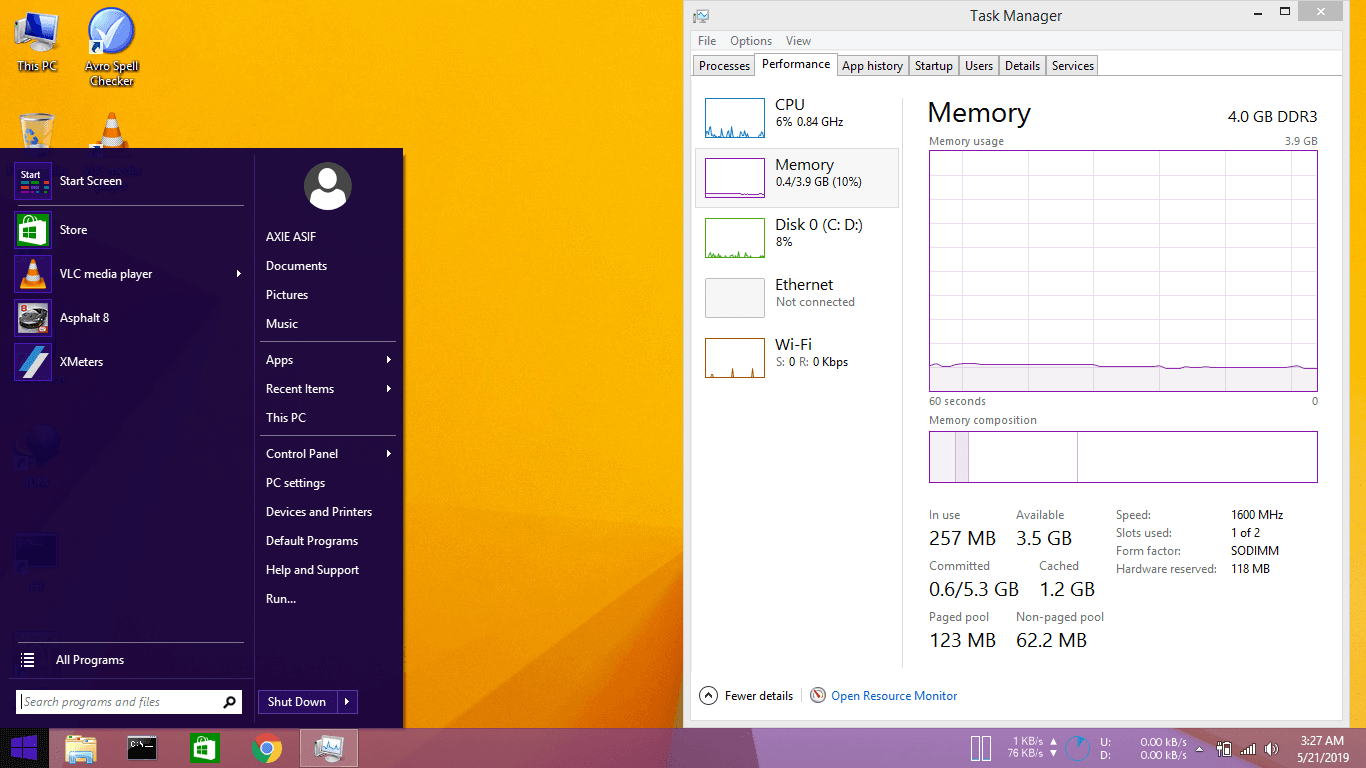
Task: Open VLC media player icon in Start menu
Action: (x=33, y=274)
